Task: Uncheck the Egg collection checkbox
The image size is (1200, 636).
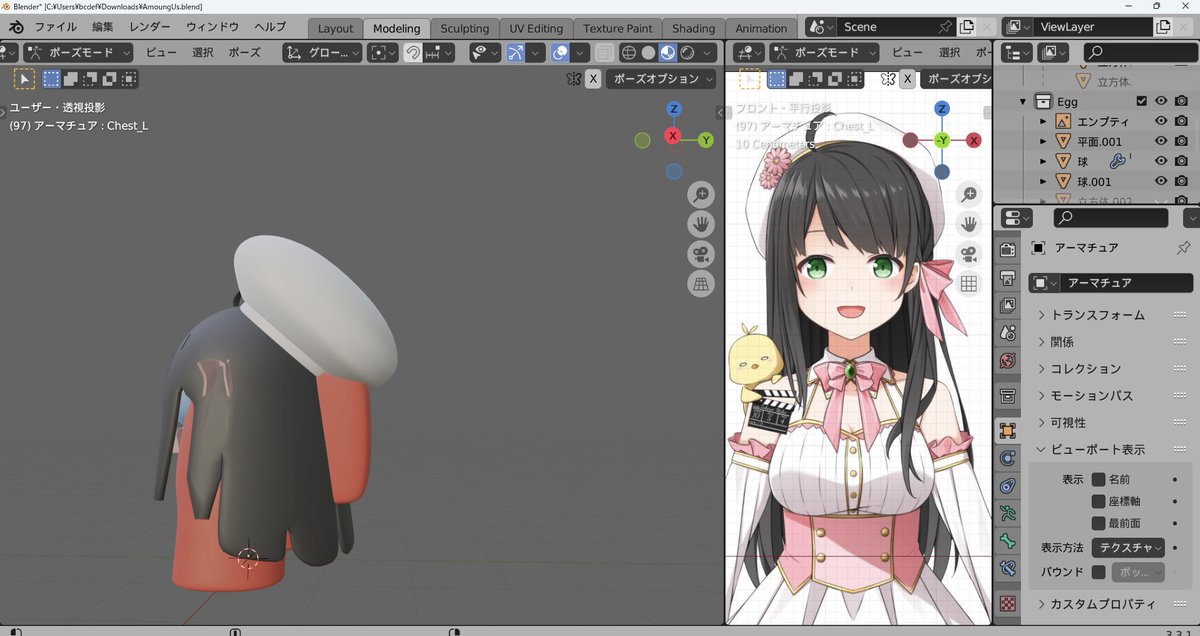Action: click(x=1141, y=101)
